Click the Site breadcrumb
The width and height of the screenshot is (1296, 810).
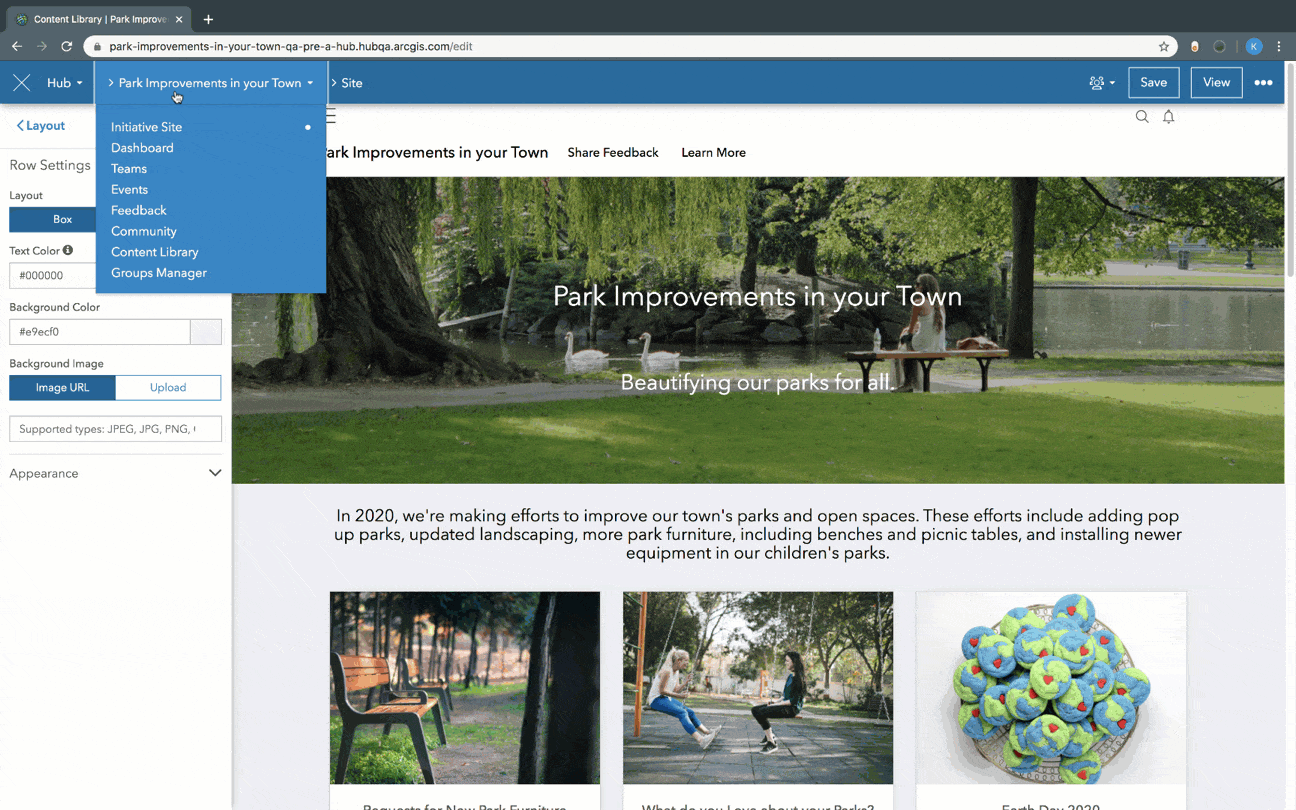coord(352,83)
